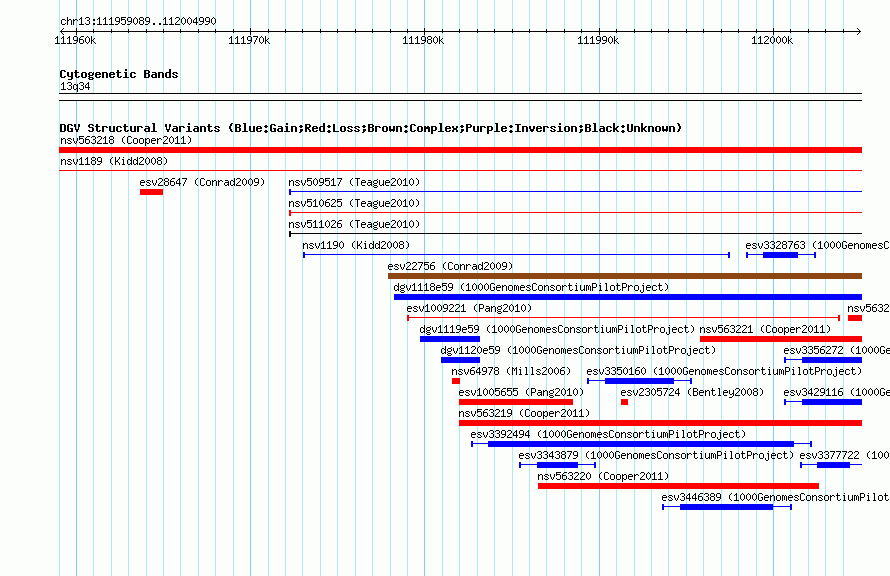Click the right arrowhead of the ruler
The width and height of the screenshot is (890, 576).
[x=859, y=32]
